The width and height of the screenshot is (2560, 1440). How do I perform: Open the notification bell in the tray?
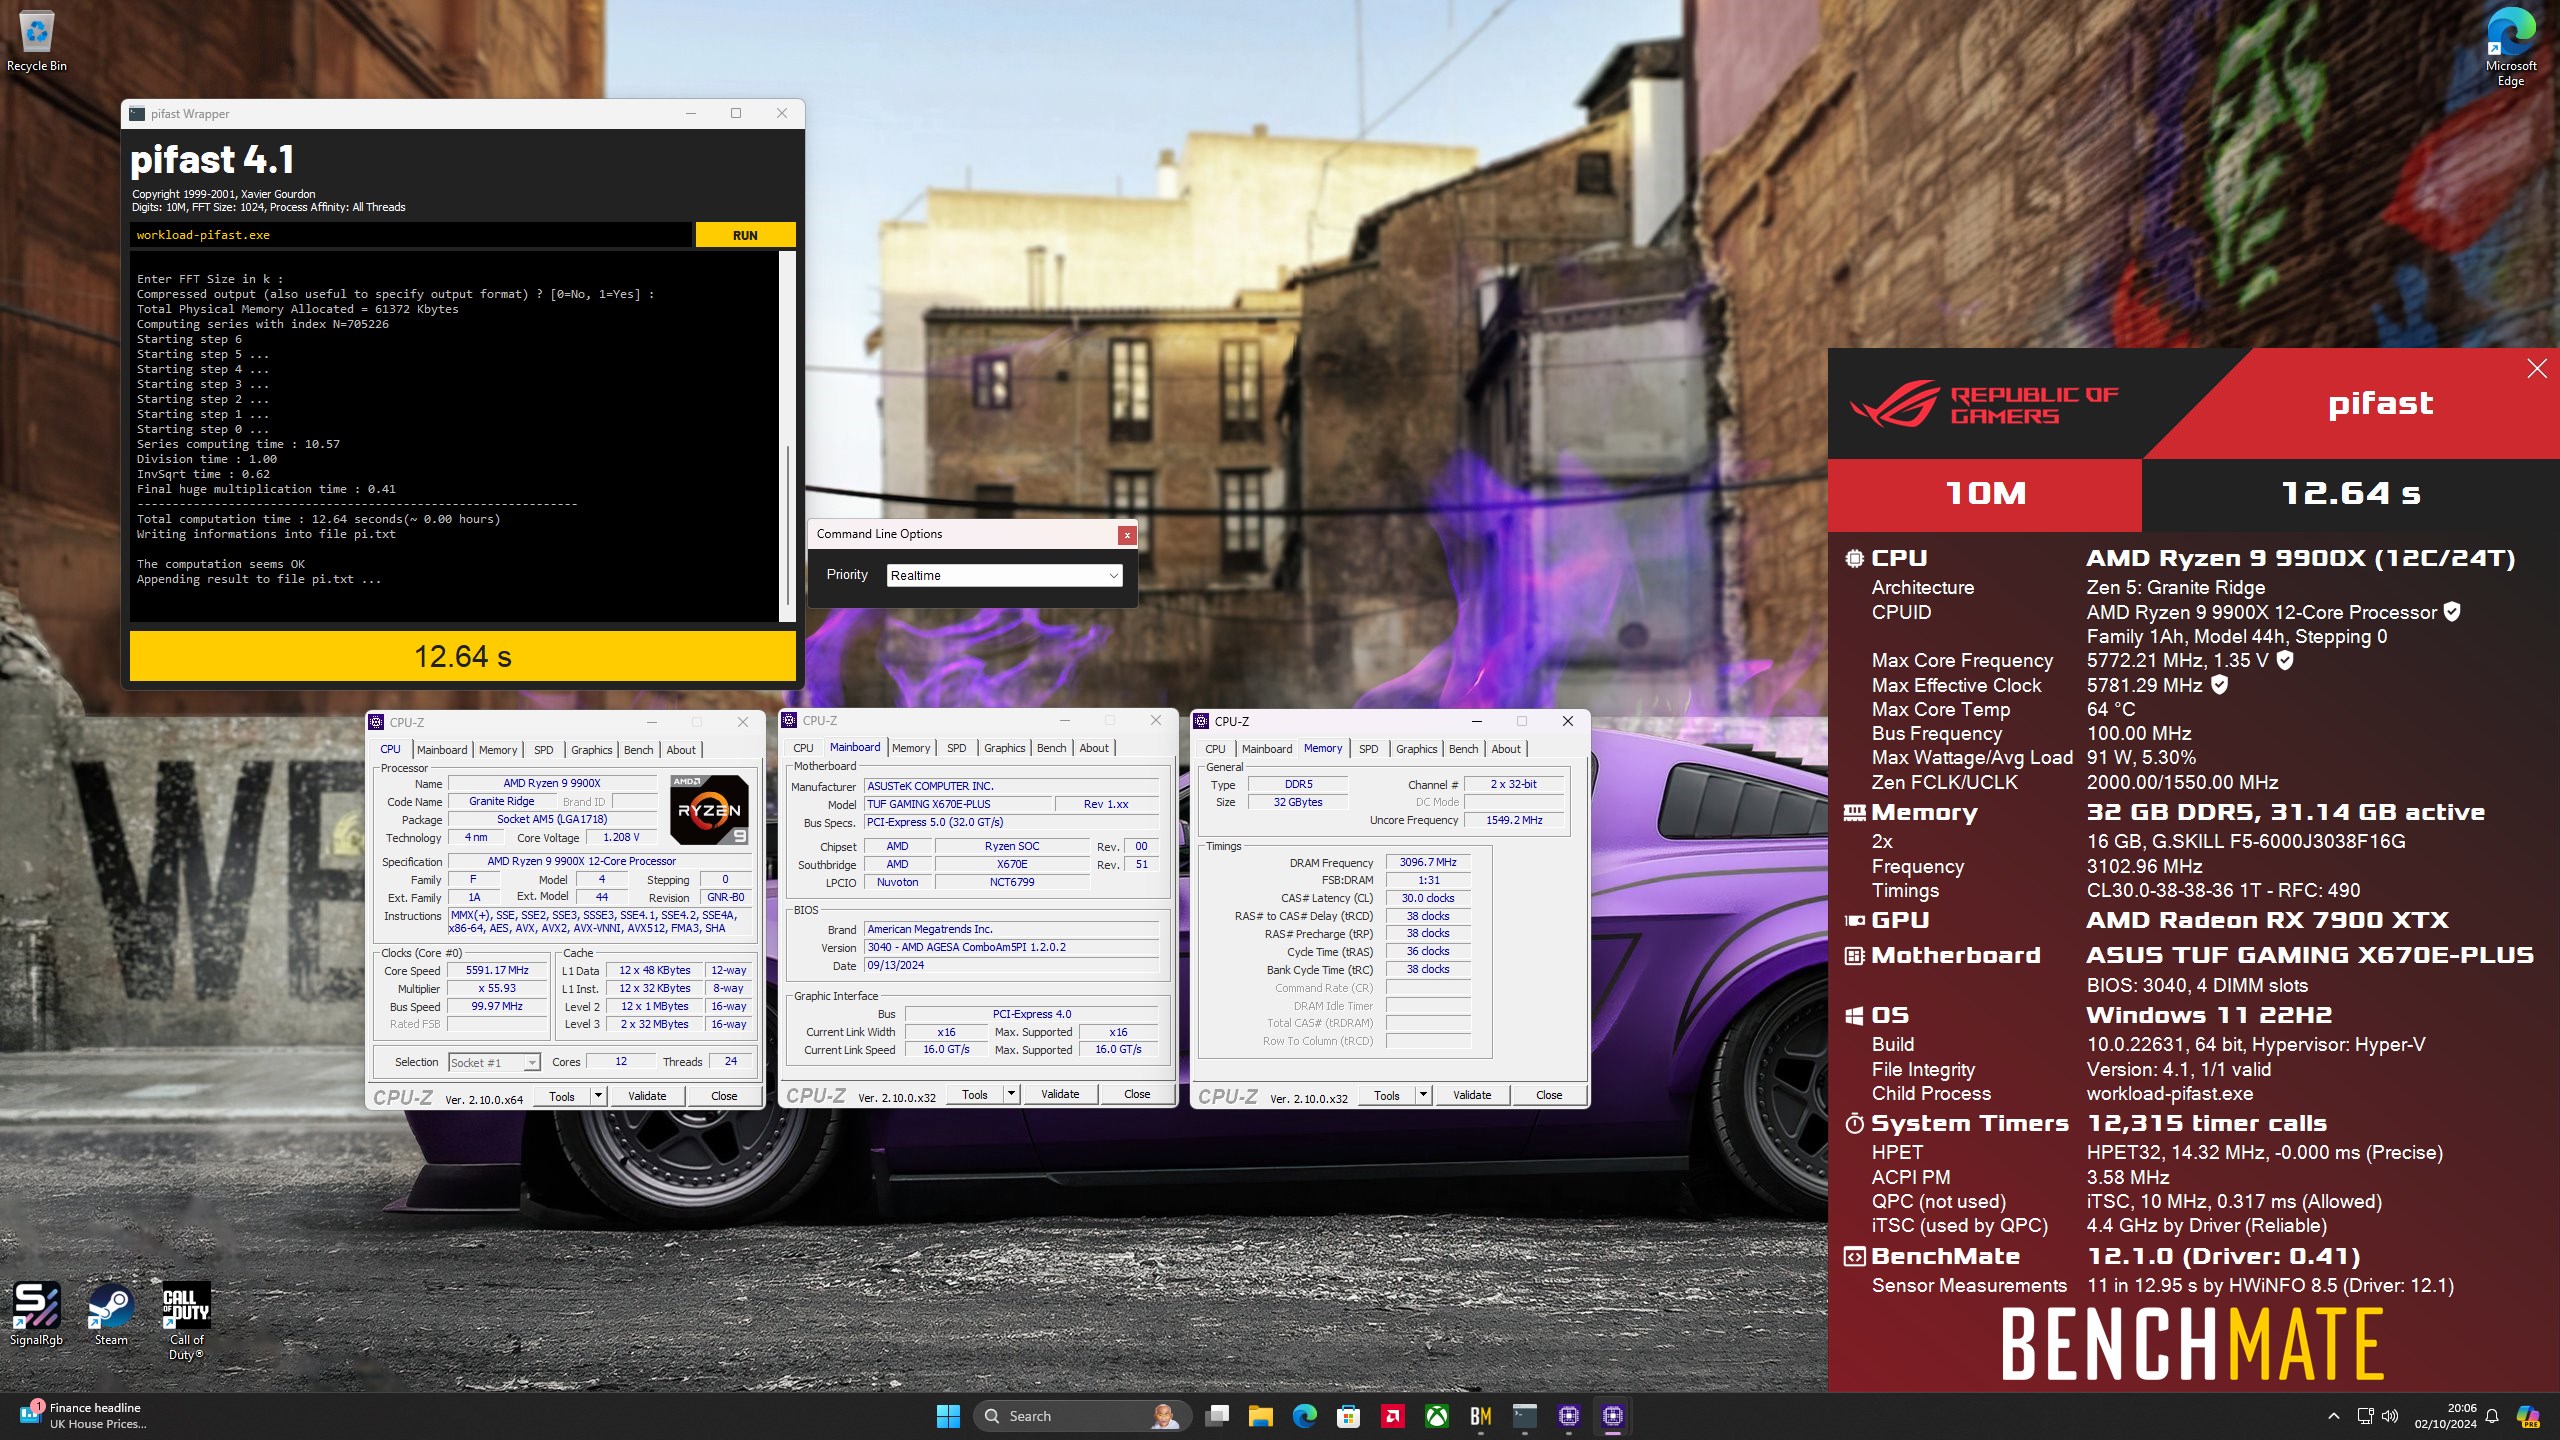tap(2492, 1416)
